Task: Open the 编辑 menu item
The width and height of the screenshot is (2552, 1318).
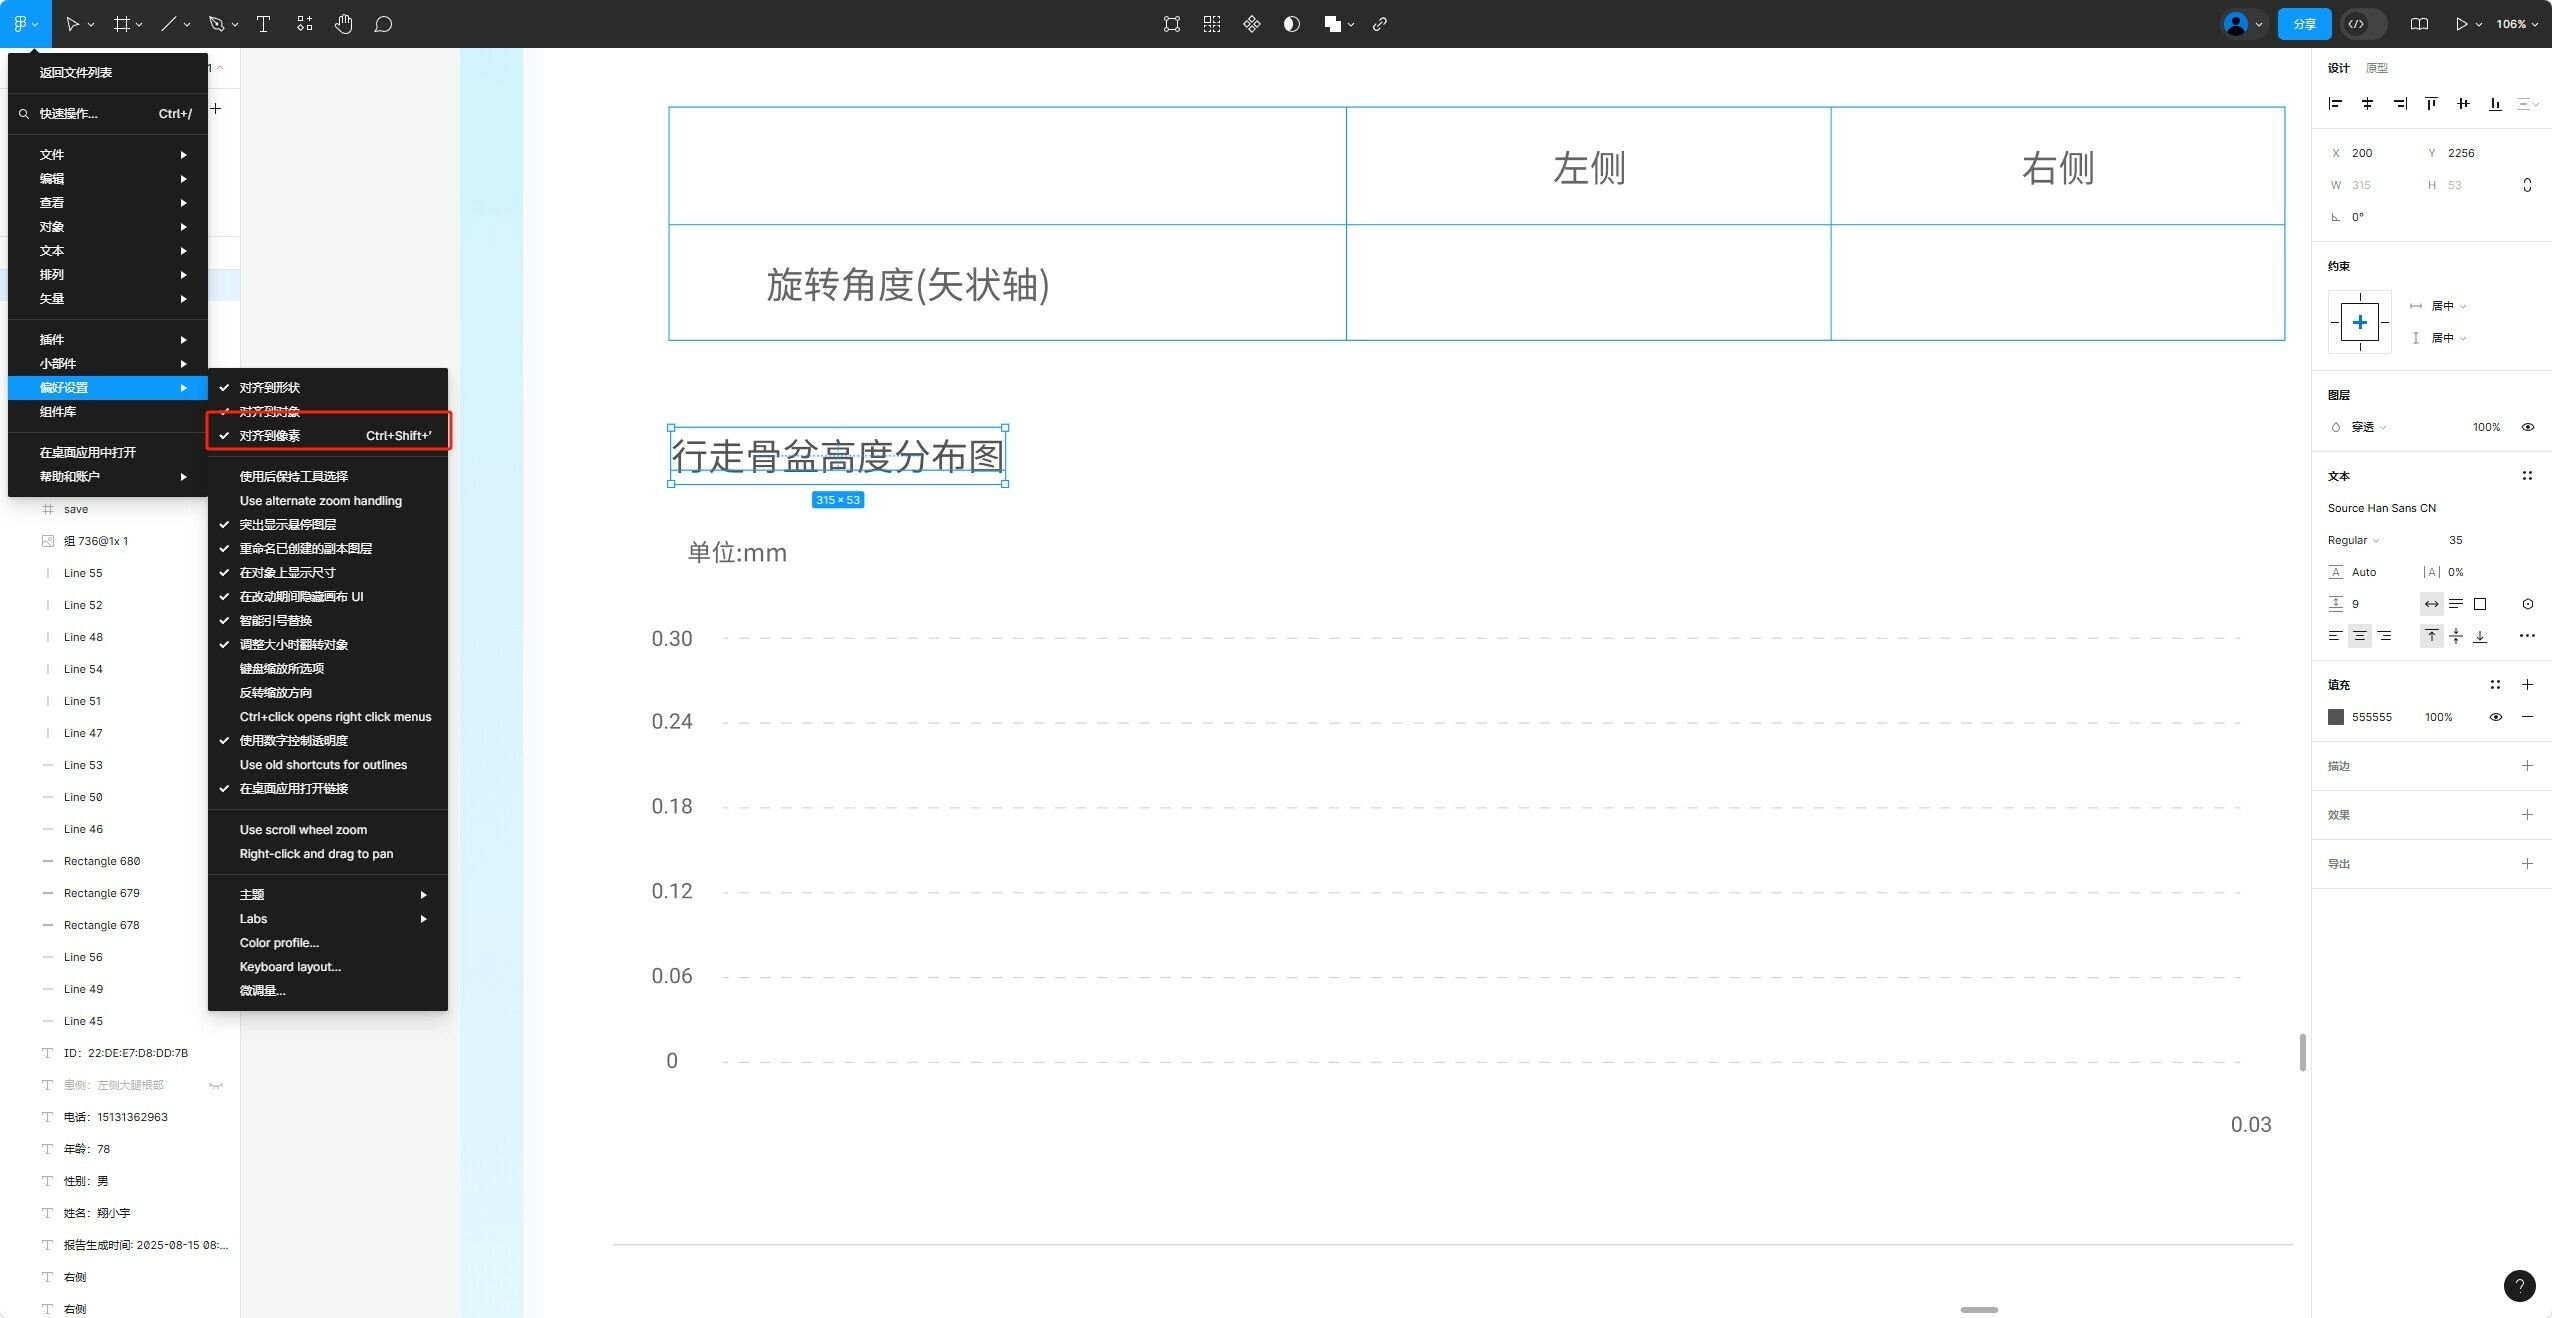Action: click(108, 179)
